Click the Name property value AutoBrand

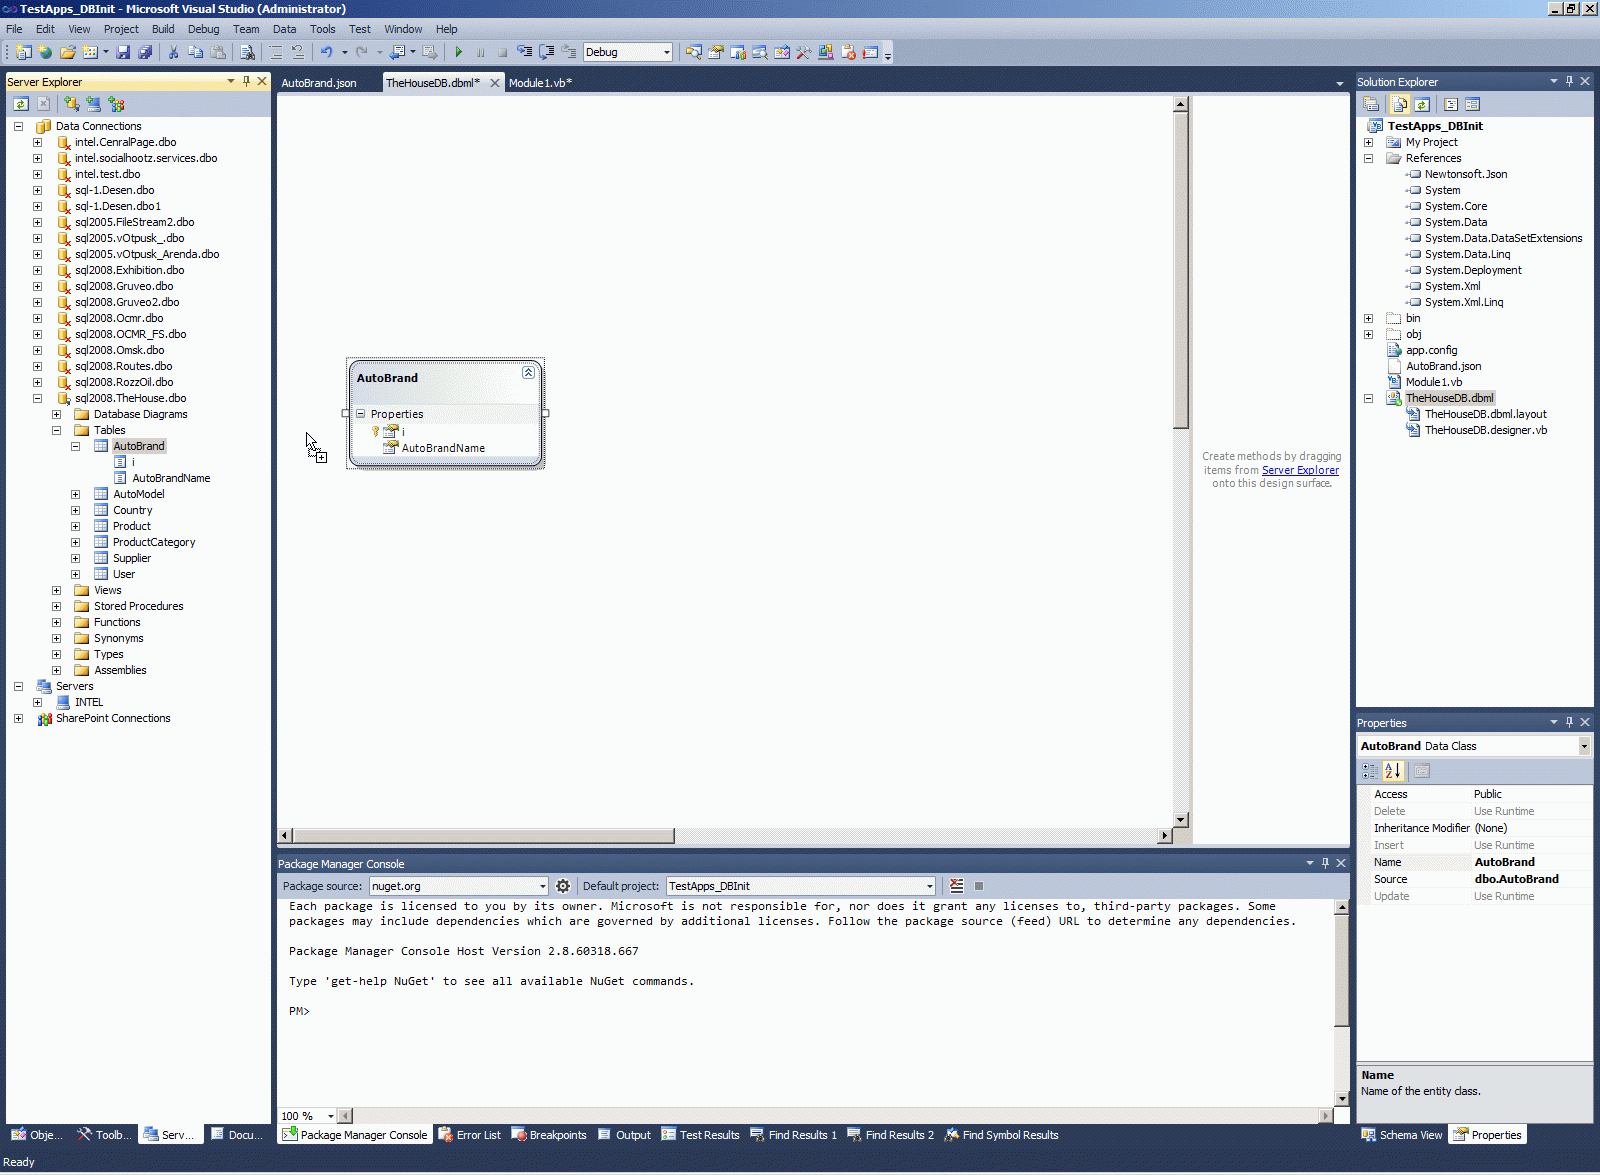1504,862
